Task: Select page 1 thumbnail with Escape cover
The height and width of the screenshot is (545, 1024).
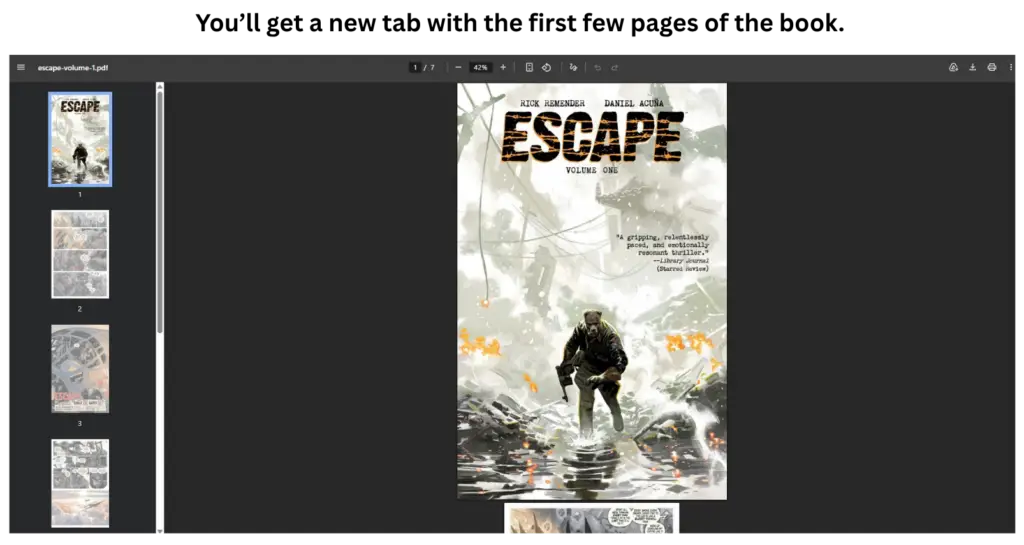Action: [80, 139]
